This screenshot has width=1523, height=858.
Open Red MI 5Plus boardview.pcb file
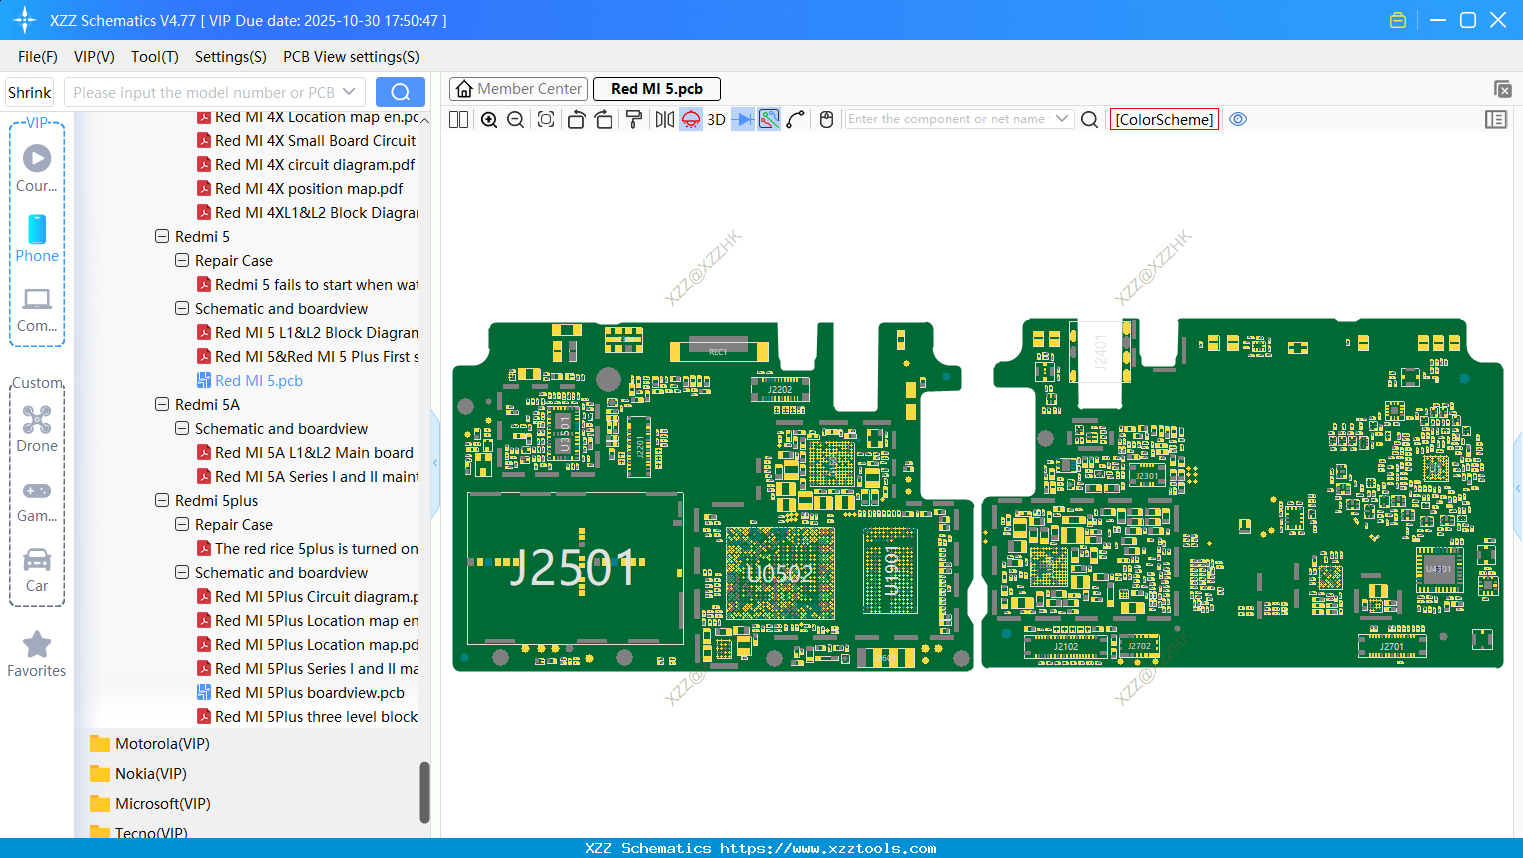point(309,693)
